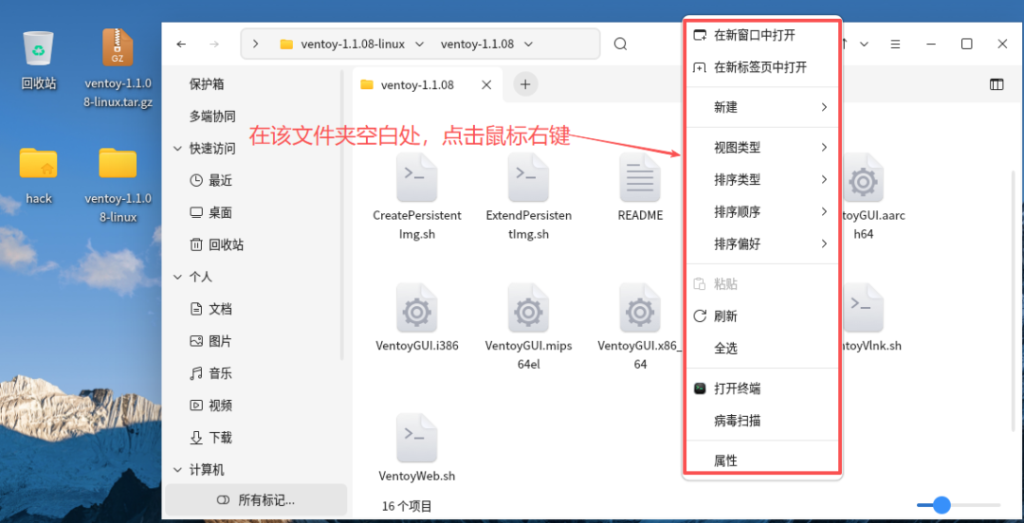Click the sidebar vertical scrollbar
This screenshot has width=1024, height=523.
click(x=342, y=215)
